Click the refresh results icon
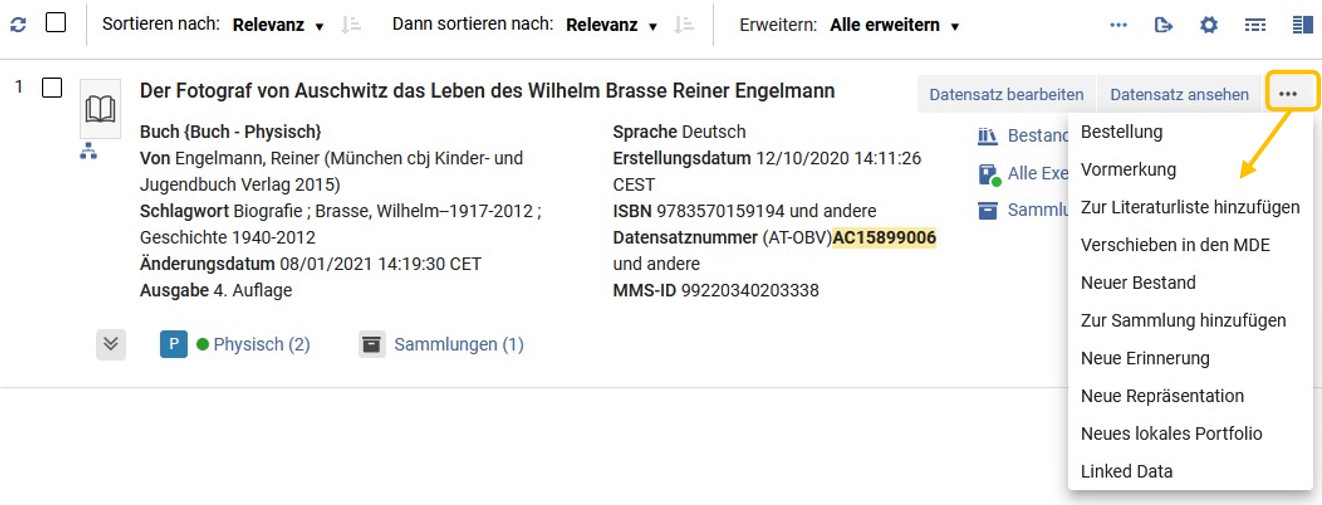Image resolution: width=1322 pixels, height=505 pixels. [x=18, y=24]
